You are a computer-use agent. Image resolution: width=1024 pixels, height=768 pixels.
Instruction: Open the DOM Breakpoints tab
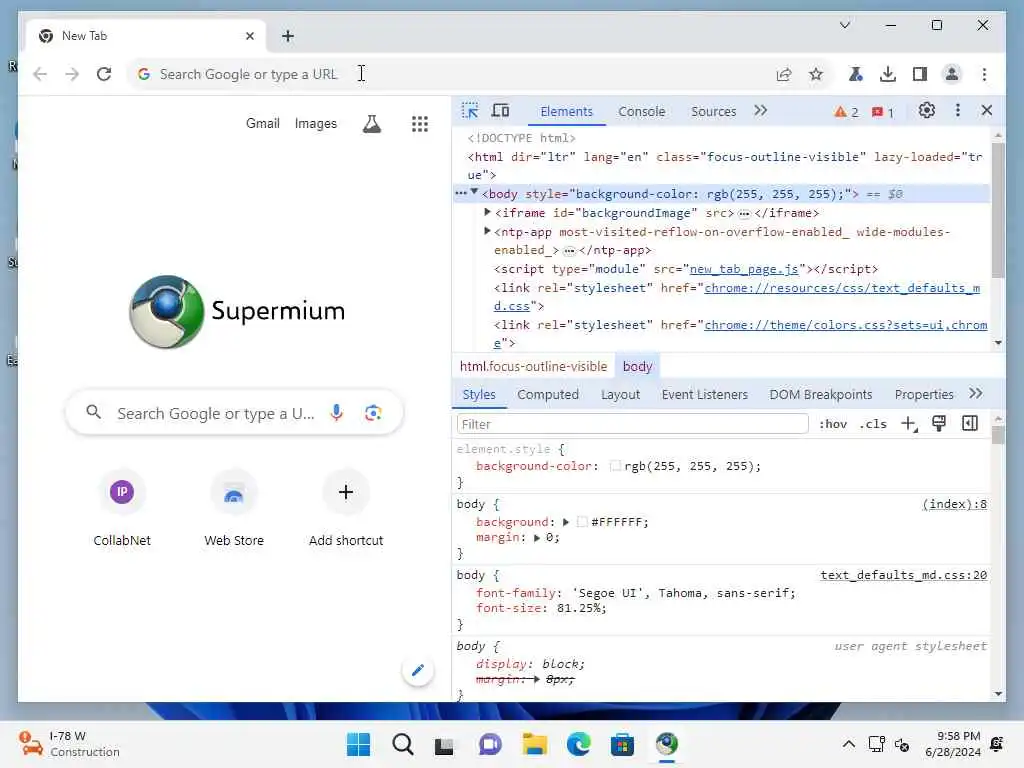[x=820, y=394]
